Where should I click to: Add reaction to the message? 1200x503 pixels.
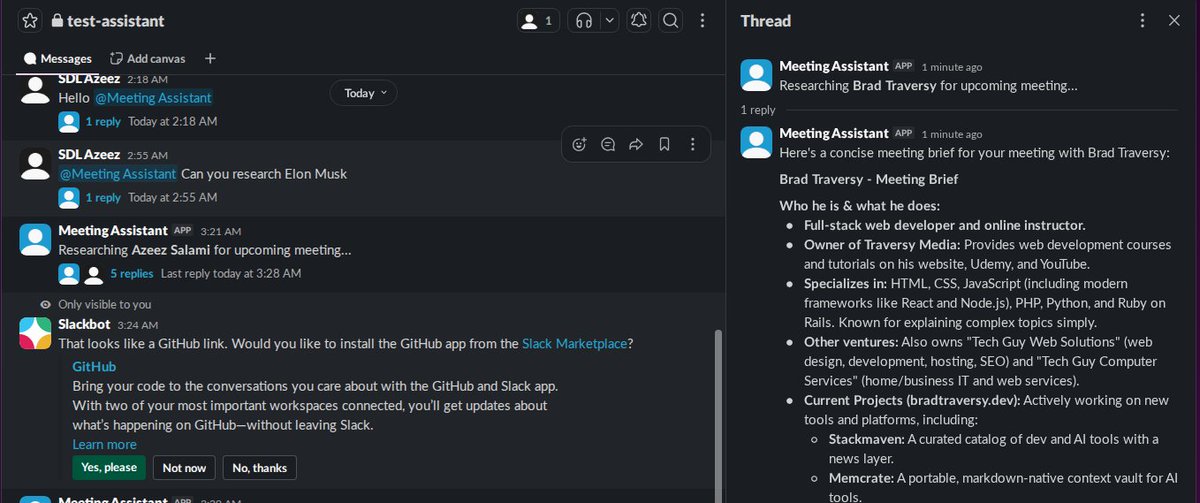pos(579,144)
